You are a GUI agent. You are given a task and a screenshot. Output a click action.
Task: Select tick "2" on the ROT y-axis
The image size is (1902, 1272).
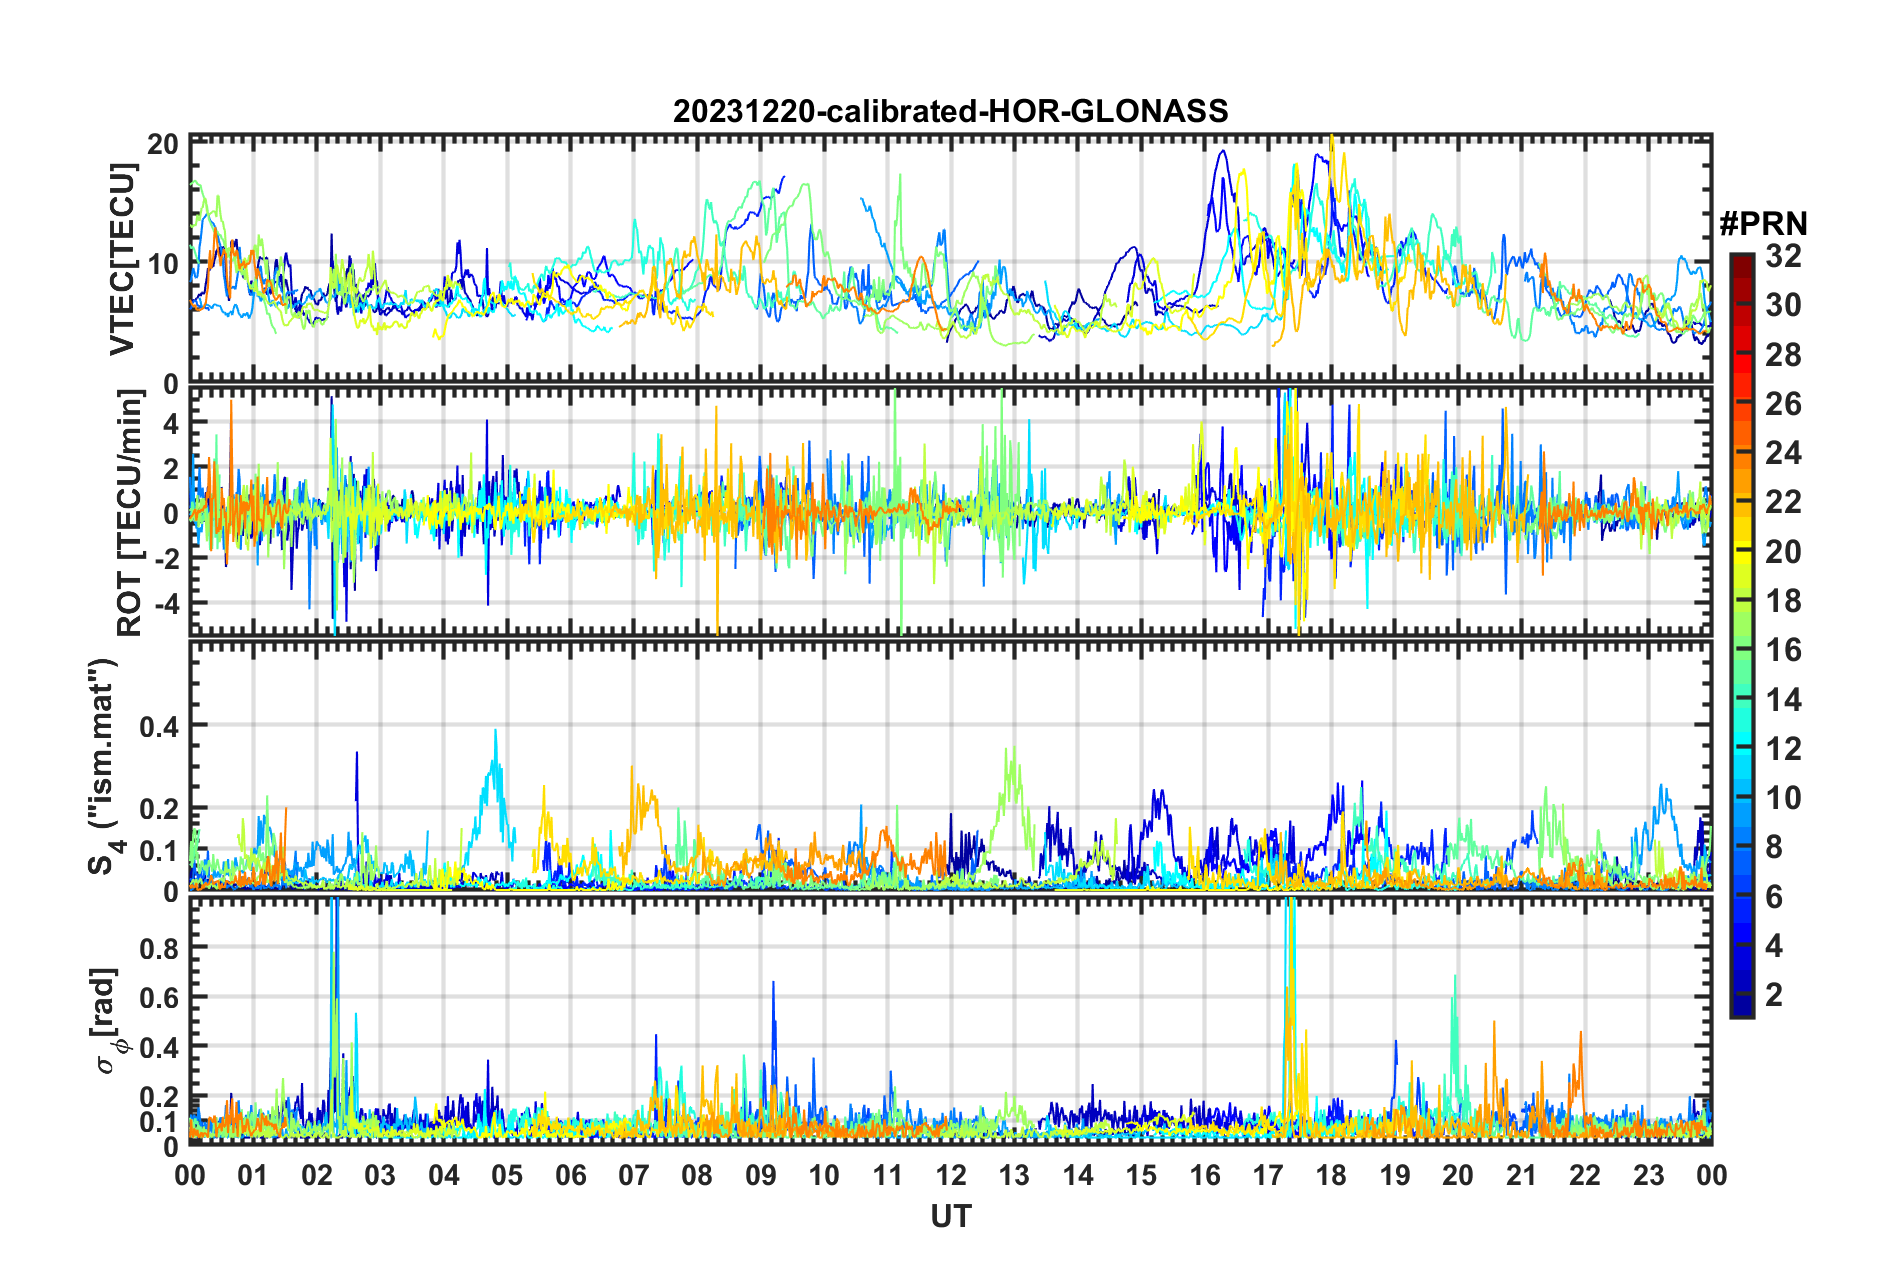[x=171, y=469]
